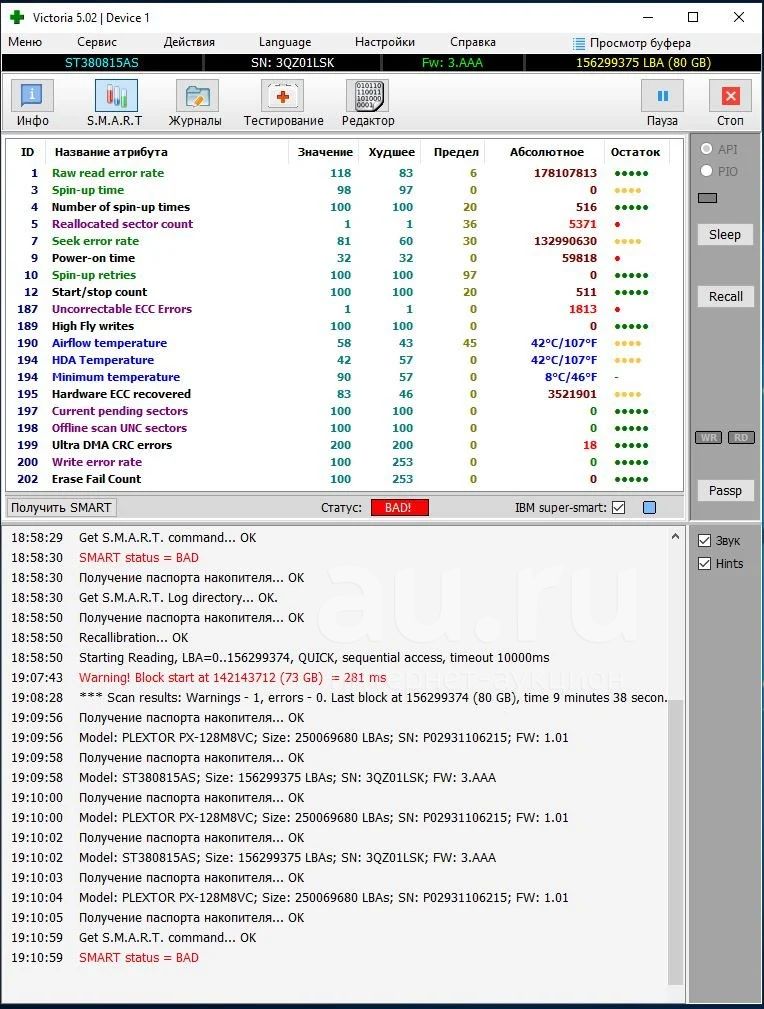
Task: Click the blue square next to IBM super-smart
Action: pos(649,508)
